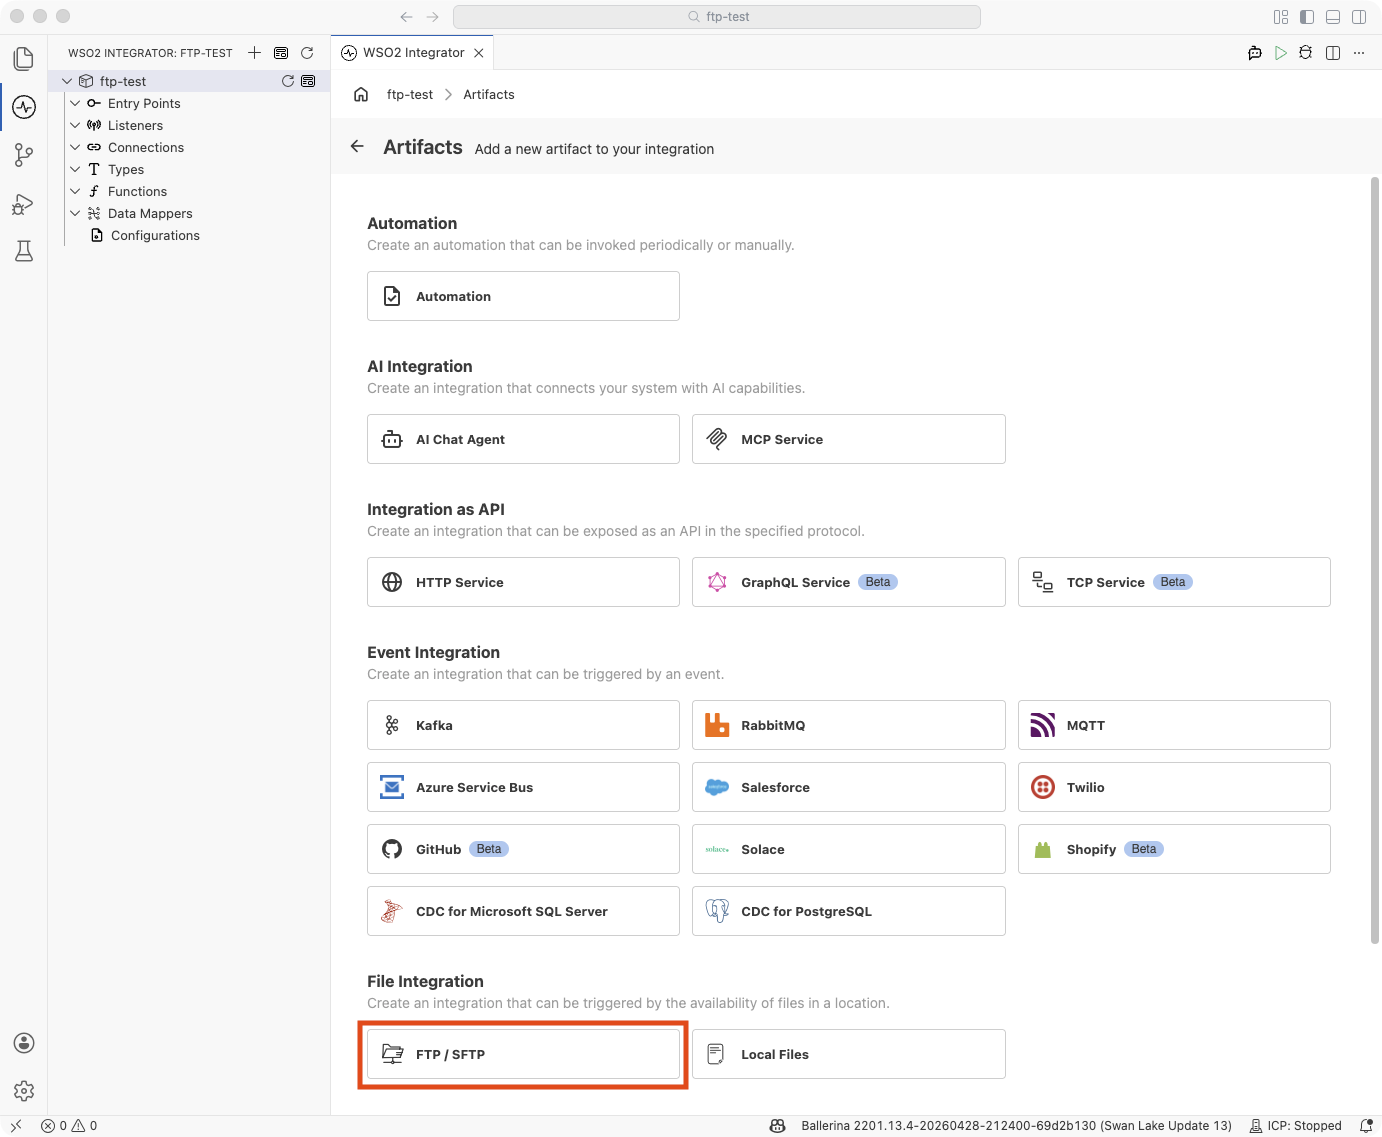The image size is (1382, 1137).
Task: Open the Manage gear settings
Action: (24, 1091)
